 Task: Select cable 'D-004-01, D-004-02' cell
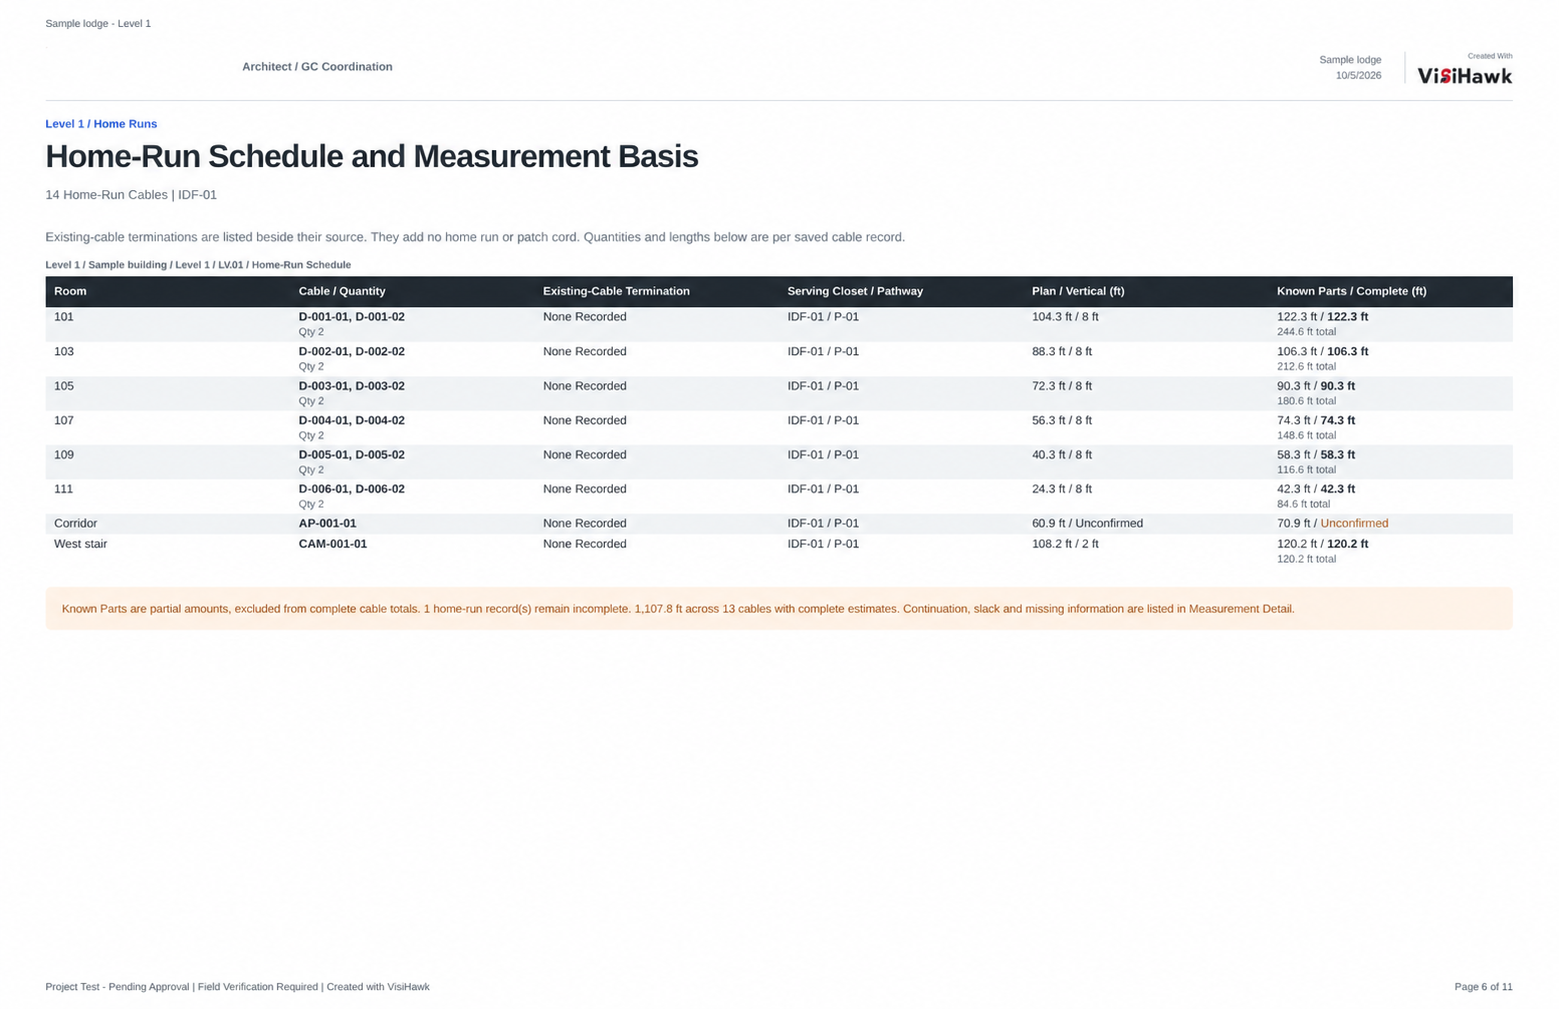click(352, 421)
